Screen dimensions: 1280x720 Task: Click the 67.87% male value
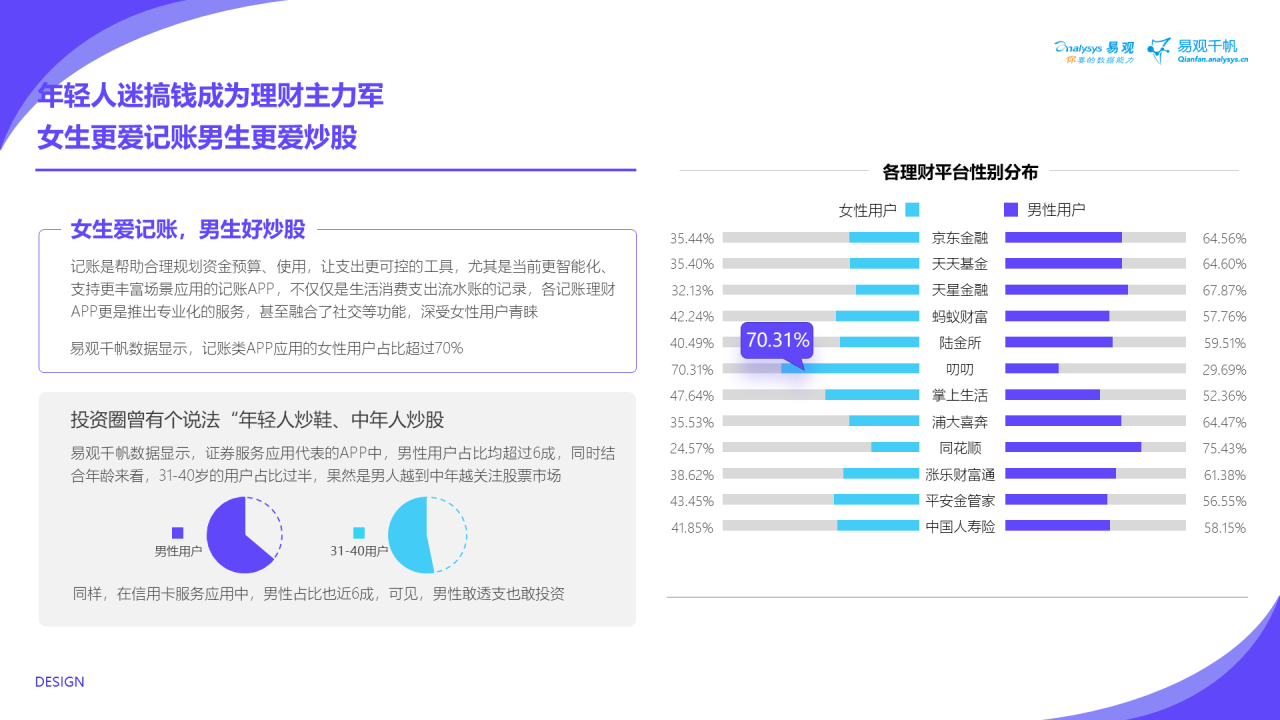point(1225,290)
